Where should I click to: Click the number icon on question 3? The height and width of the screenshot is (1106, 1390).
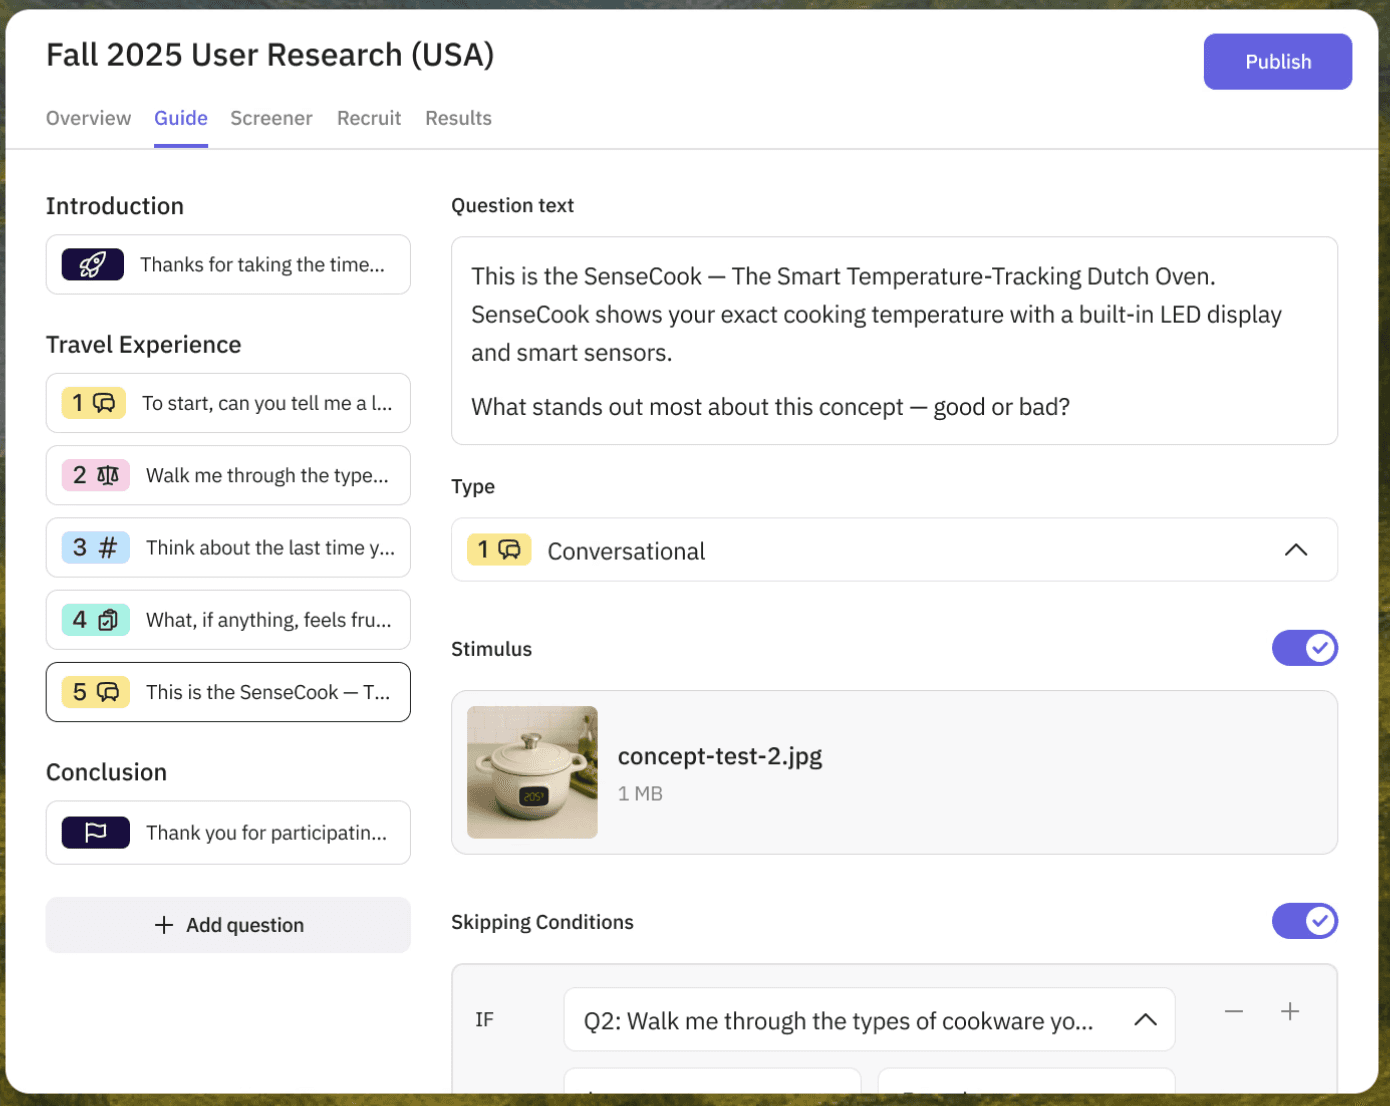click(x=108, y=547)
